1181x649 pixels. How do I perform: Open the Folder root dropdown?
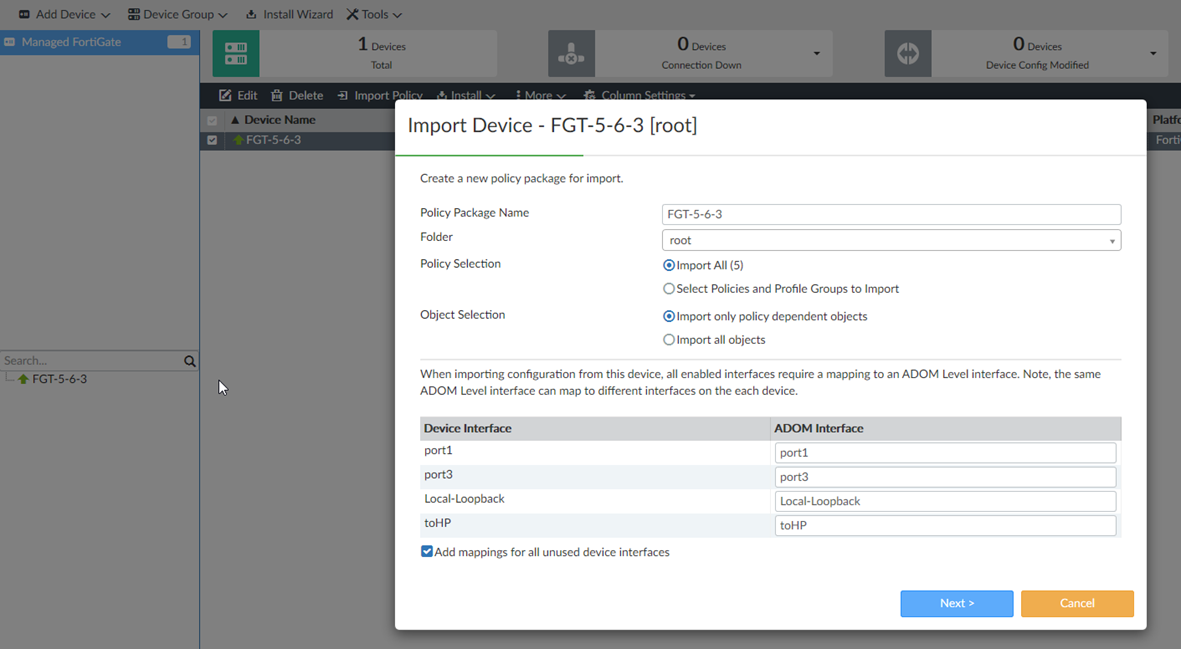[x=891, y=240]
